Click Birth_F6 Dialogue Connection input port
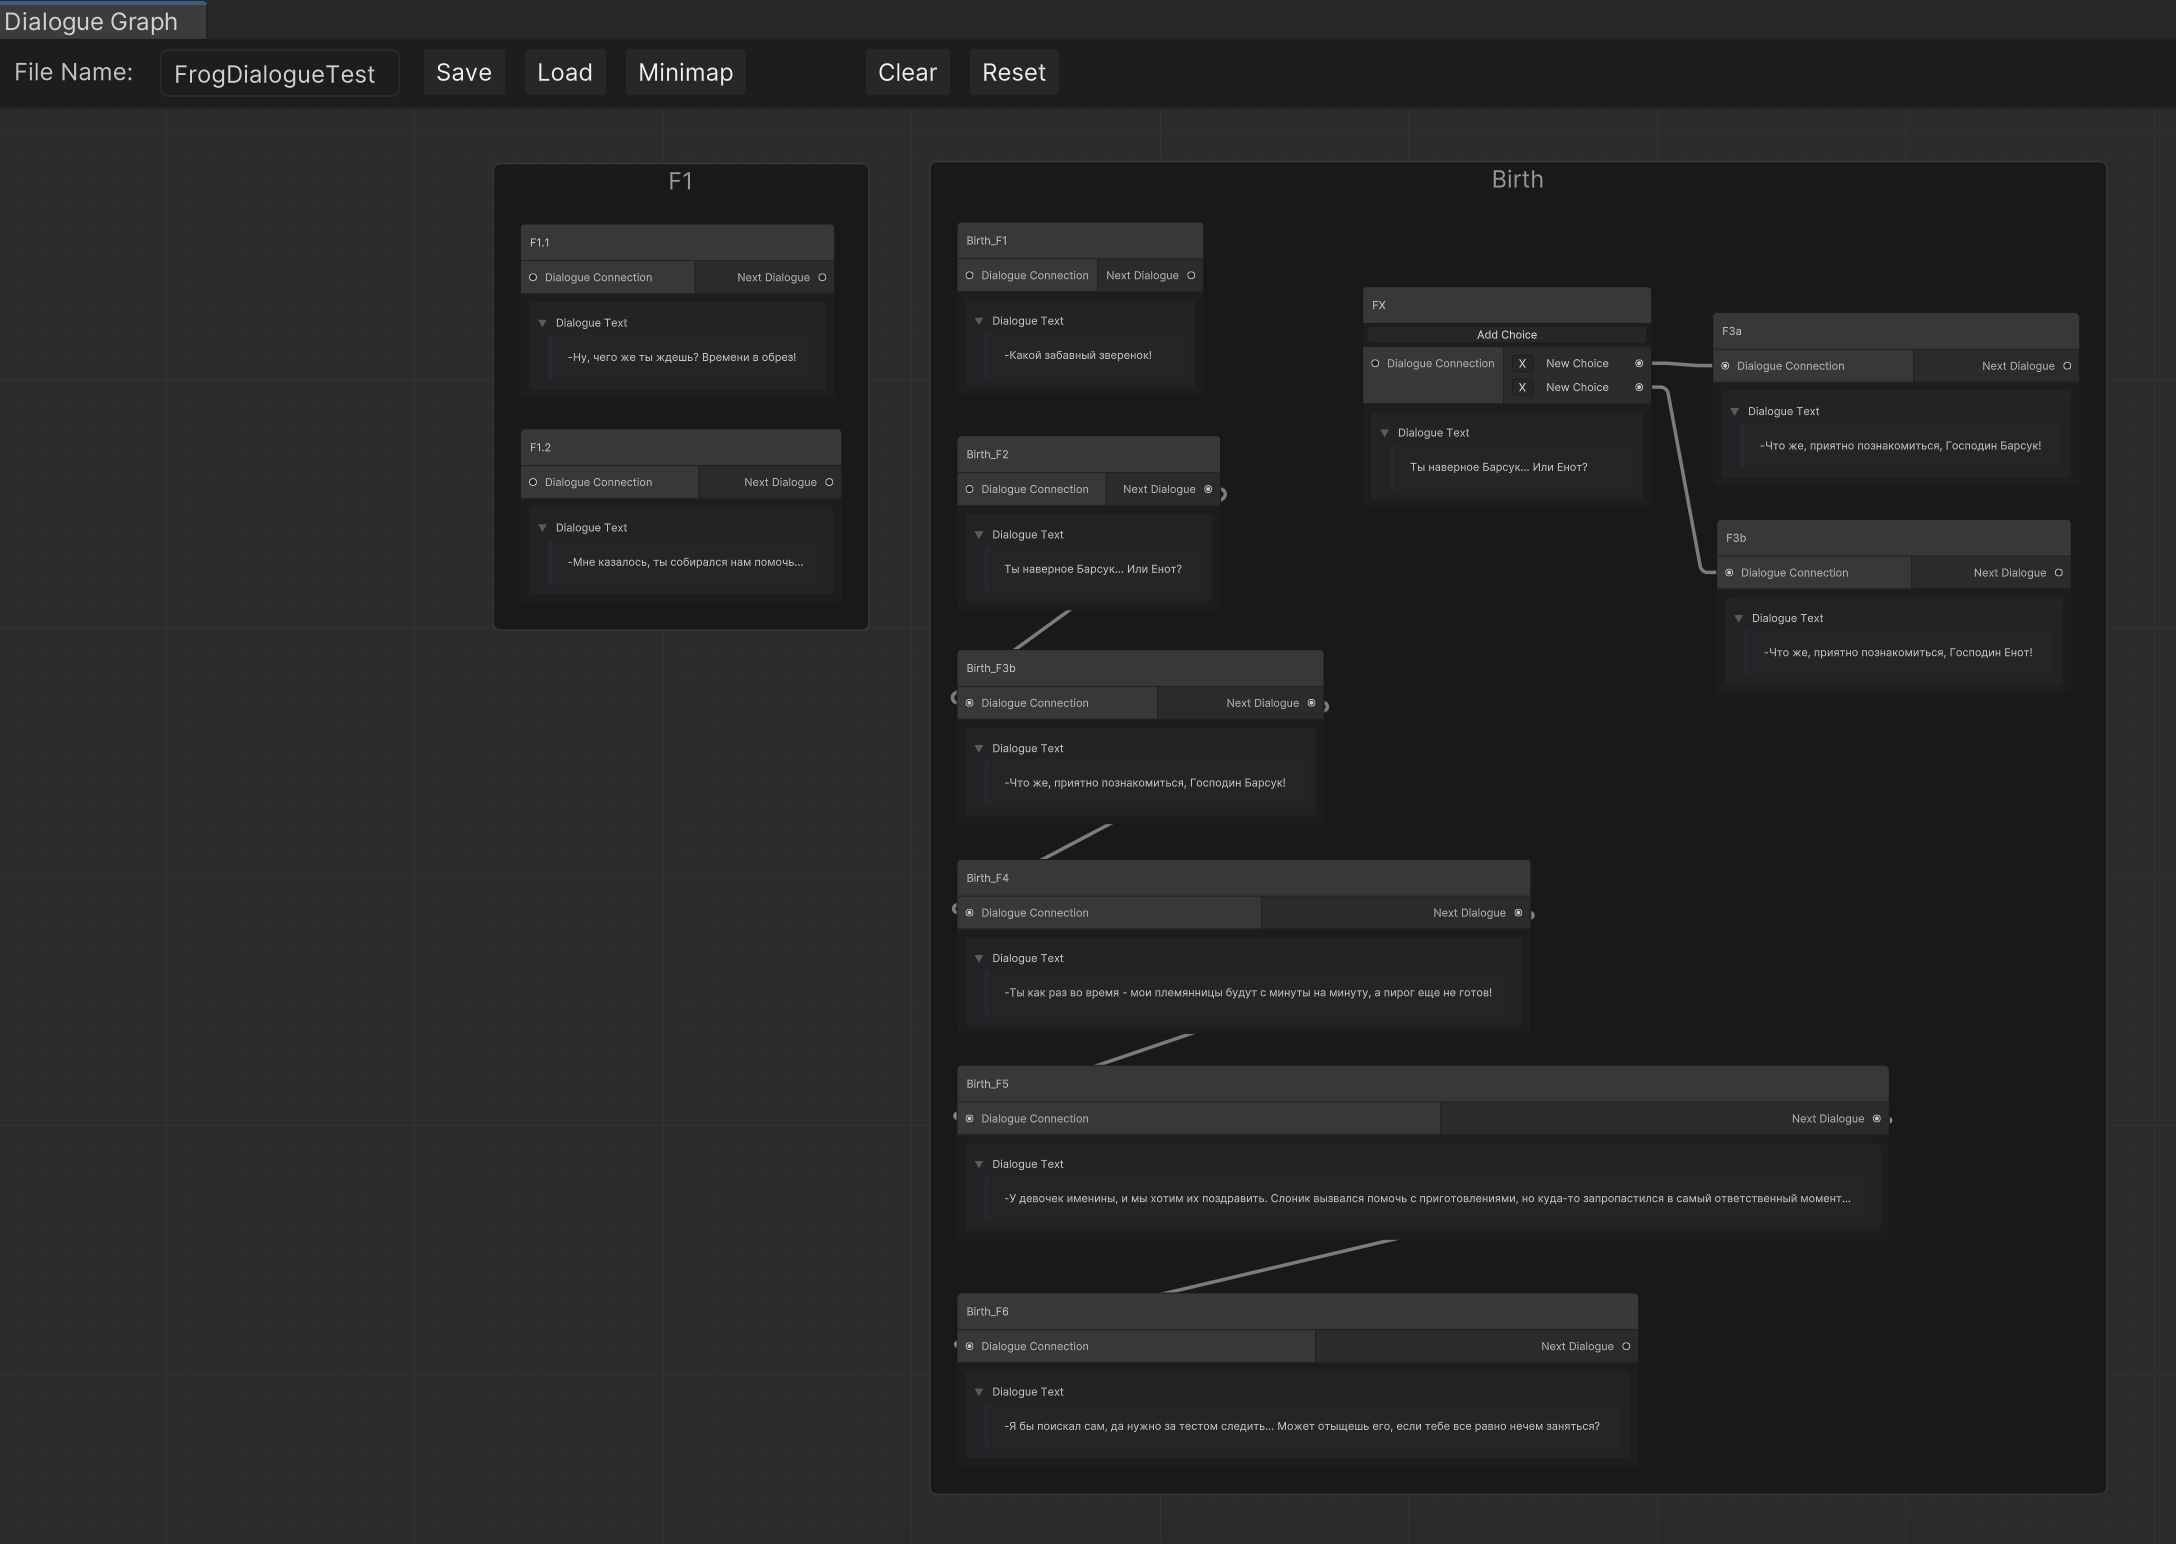 (969, 1347)
